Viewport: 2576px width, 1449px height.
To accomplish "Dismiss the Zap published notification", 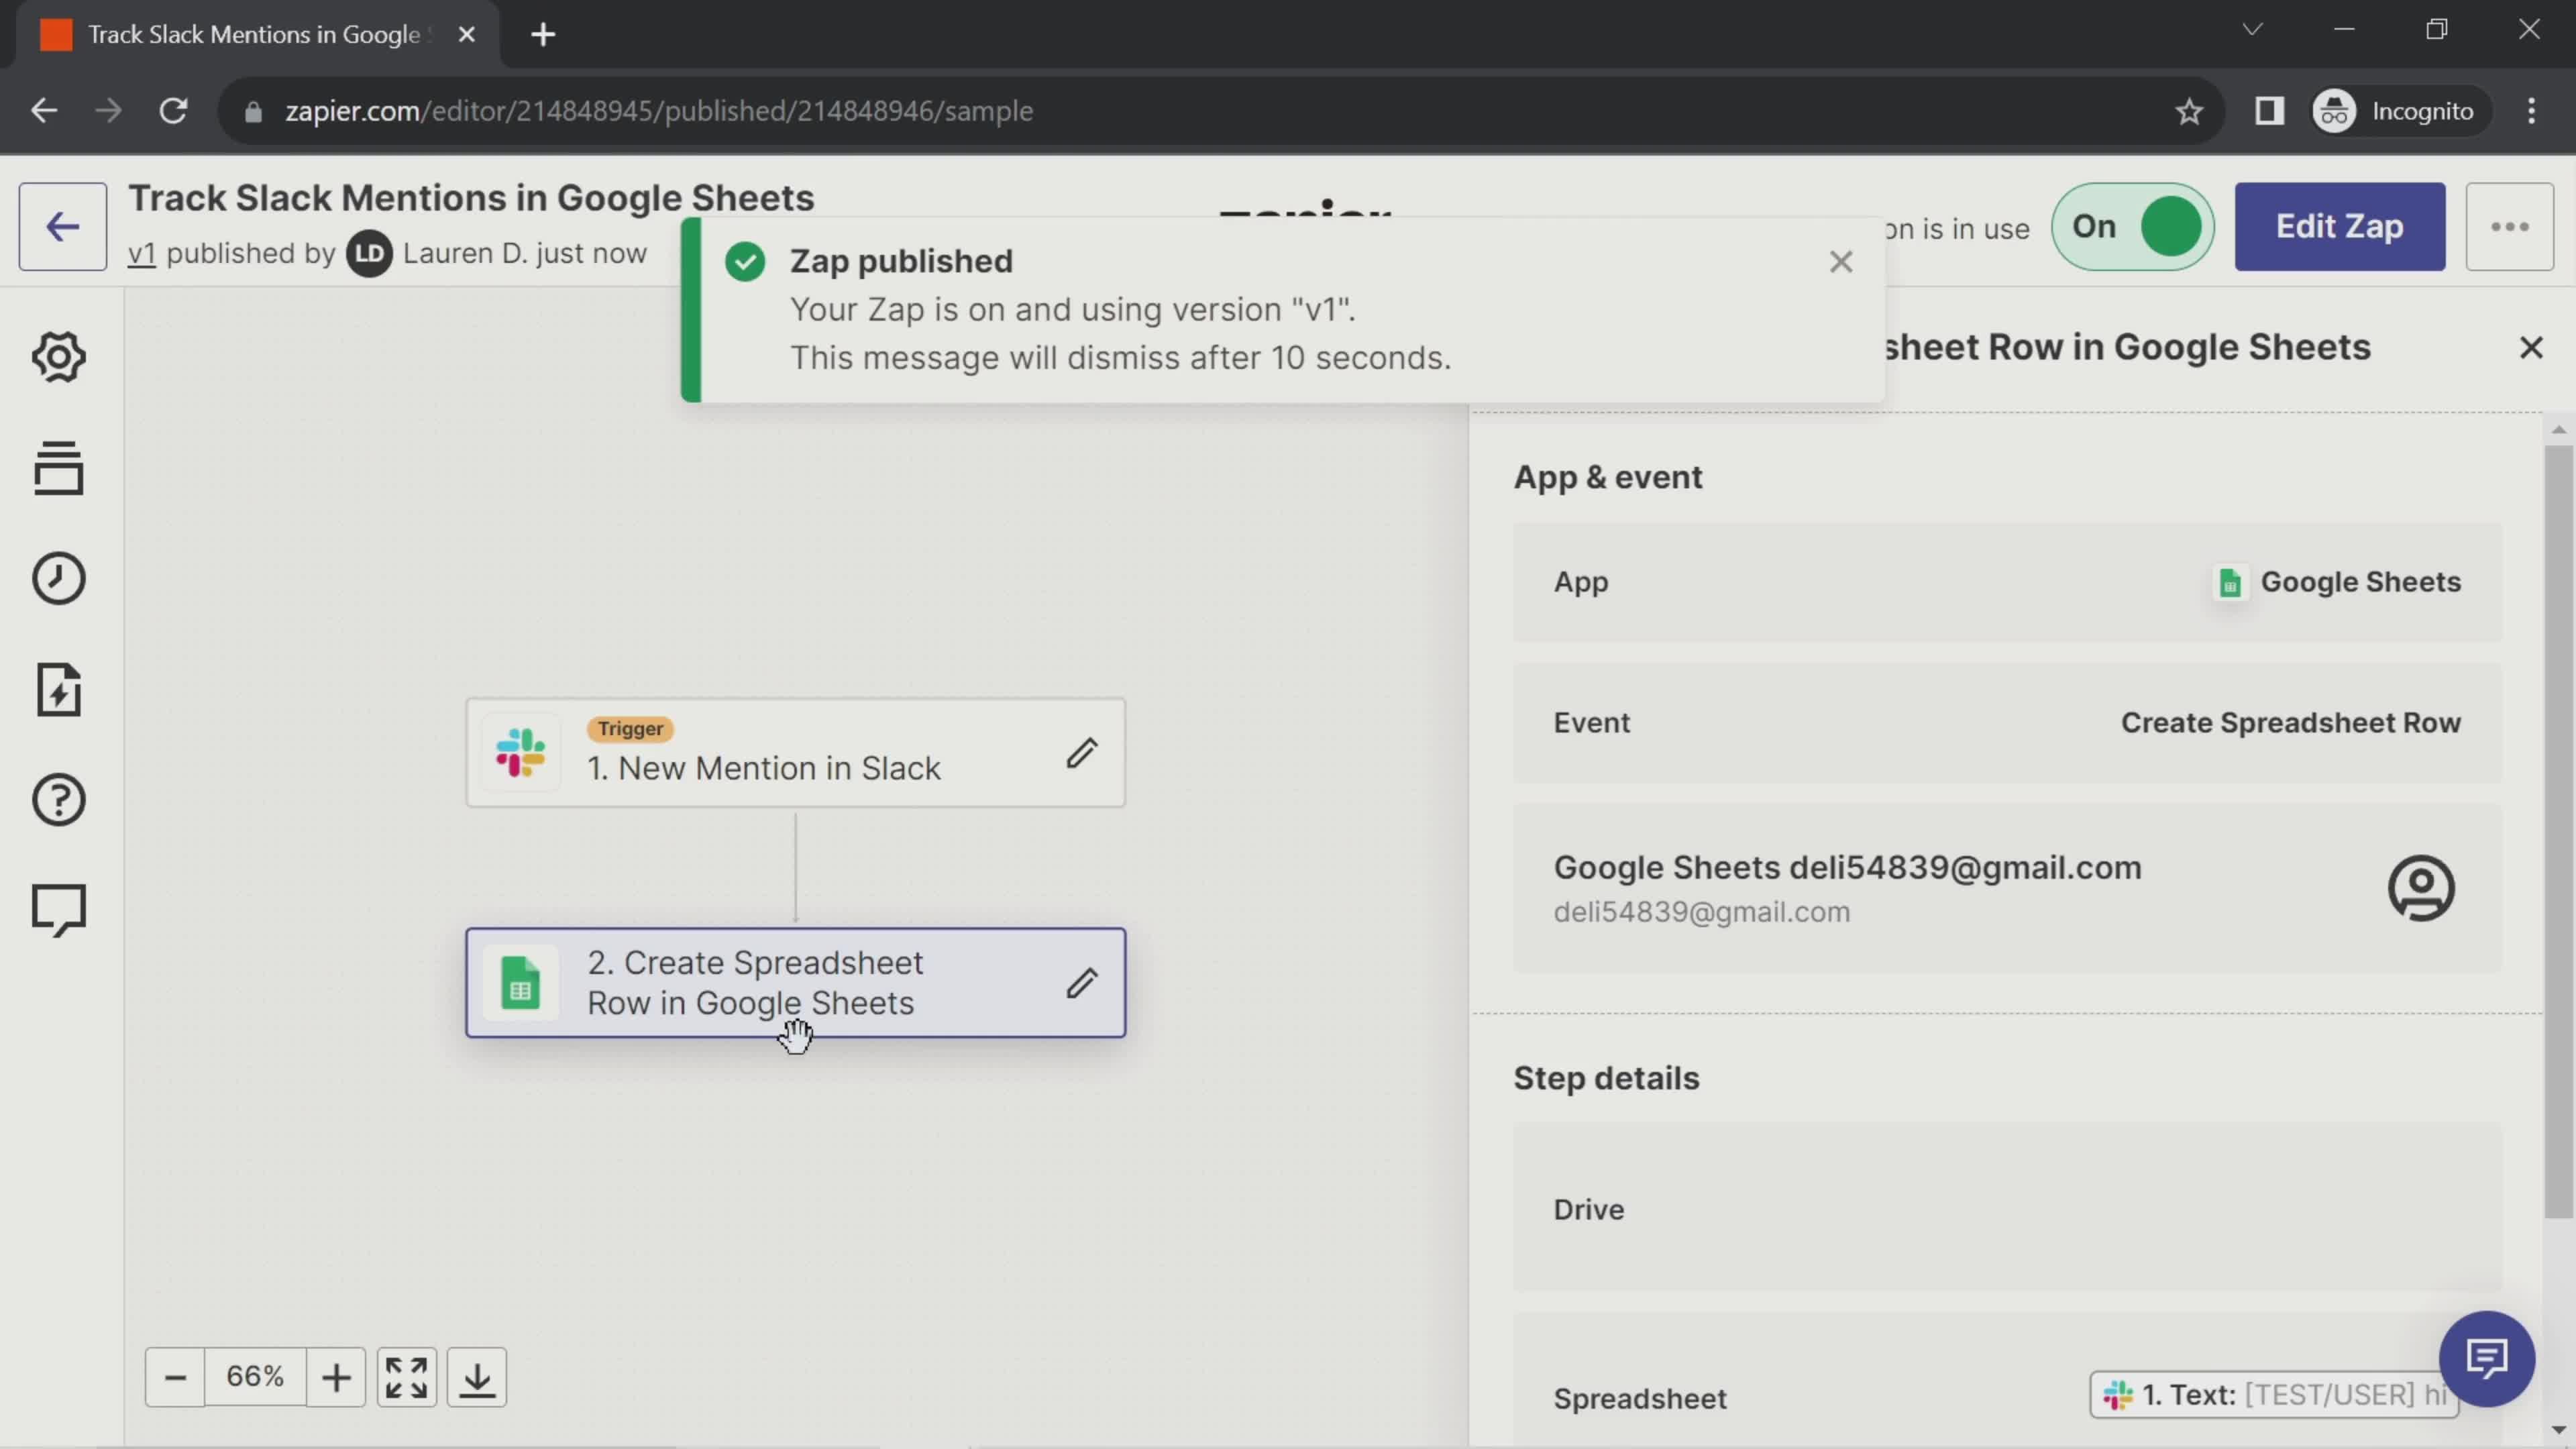I will click(x=1841, y=260).
